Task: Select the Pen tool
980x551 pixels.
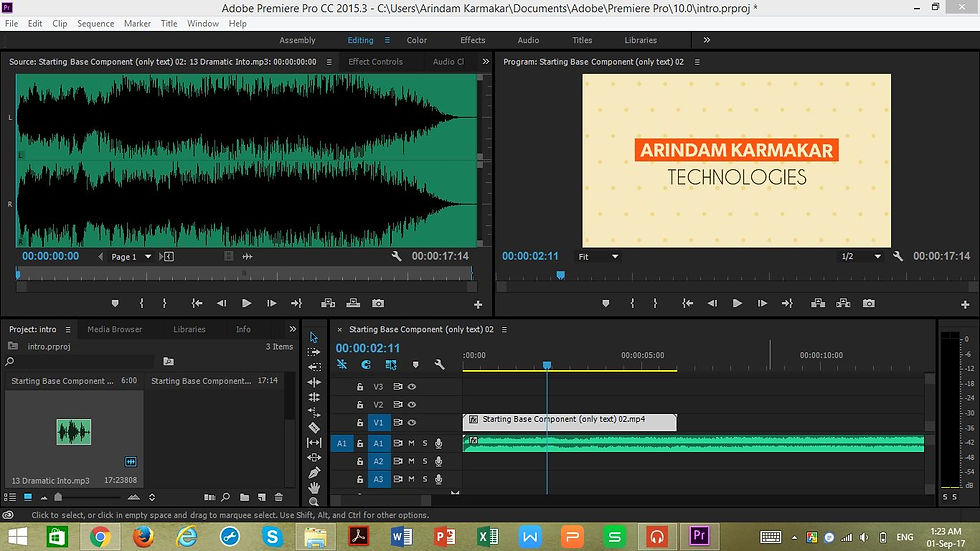Action: click(314, 472)
